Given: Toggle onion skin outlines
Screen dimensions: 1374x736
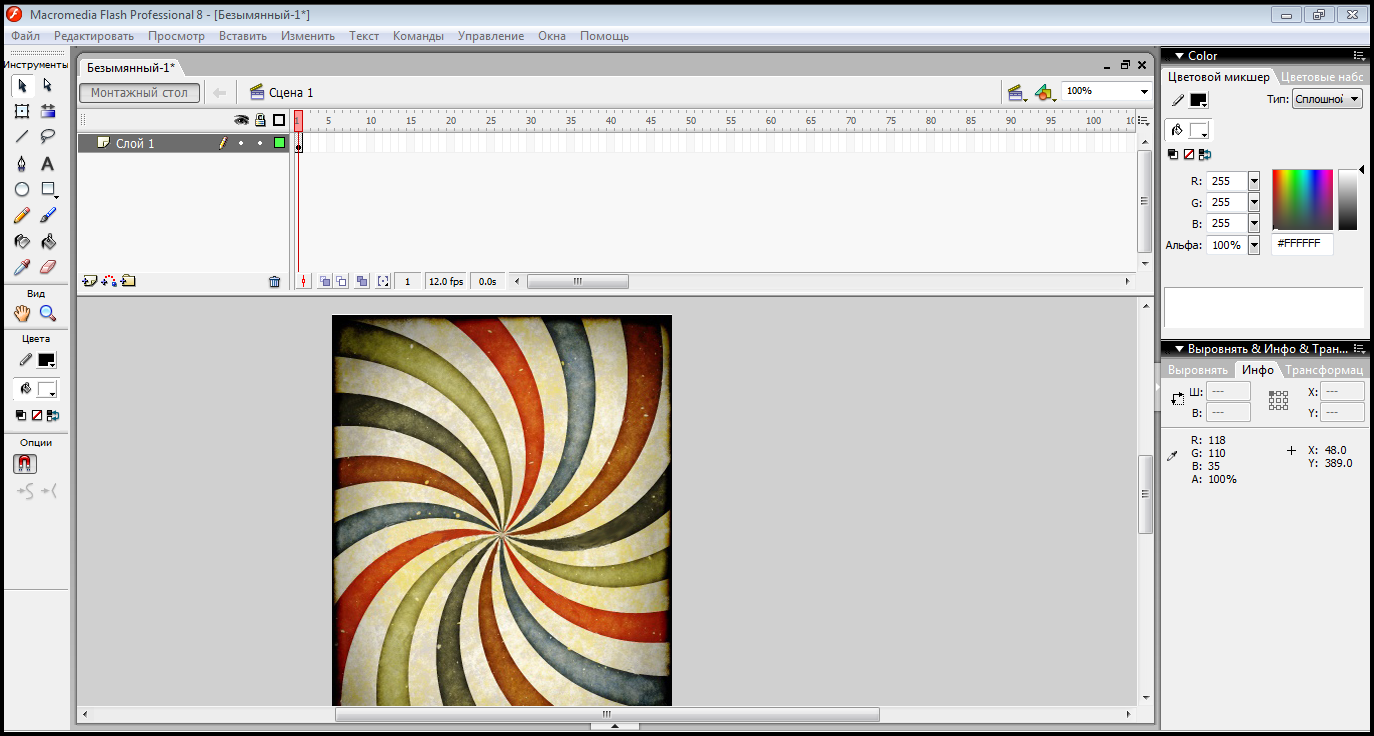Looking at the screenshot, I should [341, 282].
